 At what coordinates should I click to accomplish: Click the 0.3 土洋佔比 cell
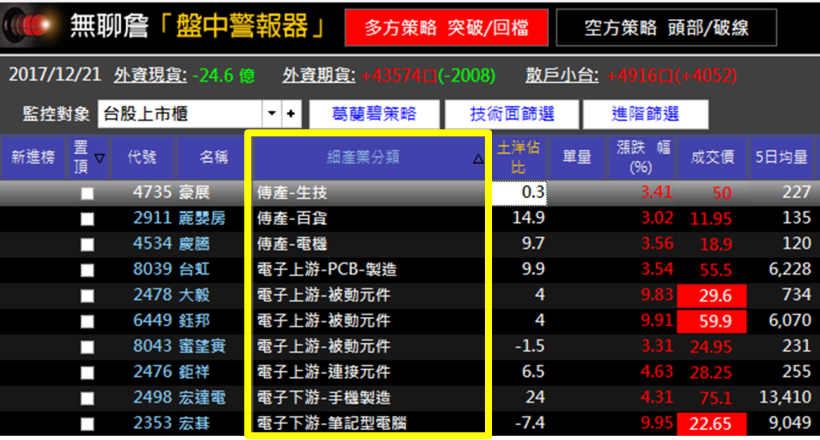[519, 192]
